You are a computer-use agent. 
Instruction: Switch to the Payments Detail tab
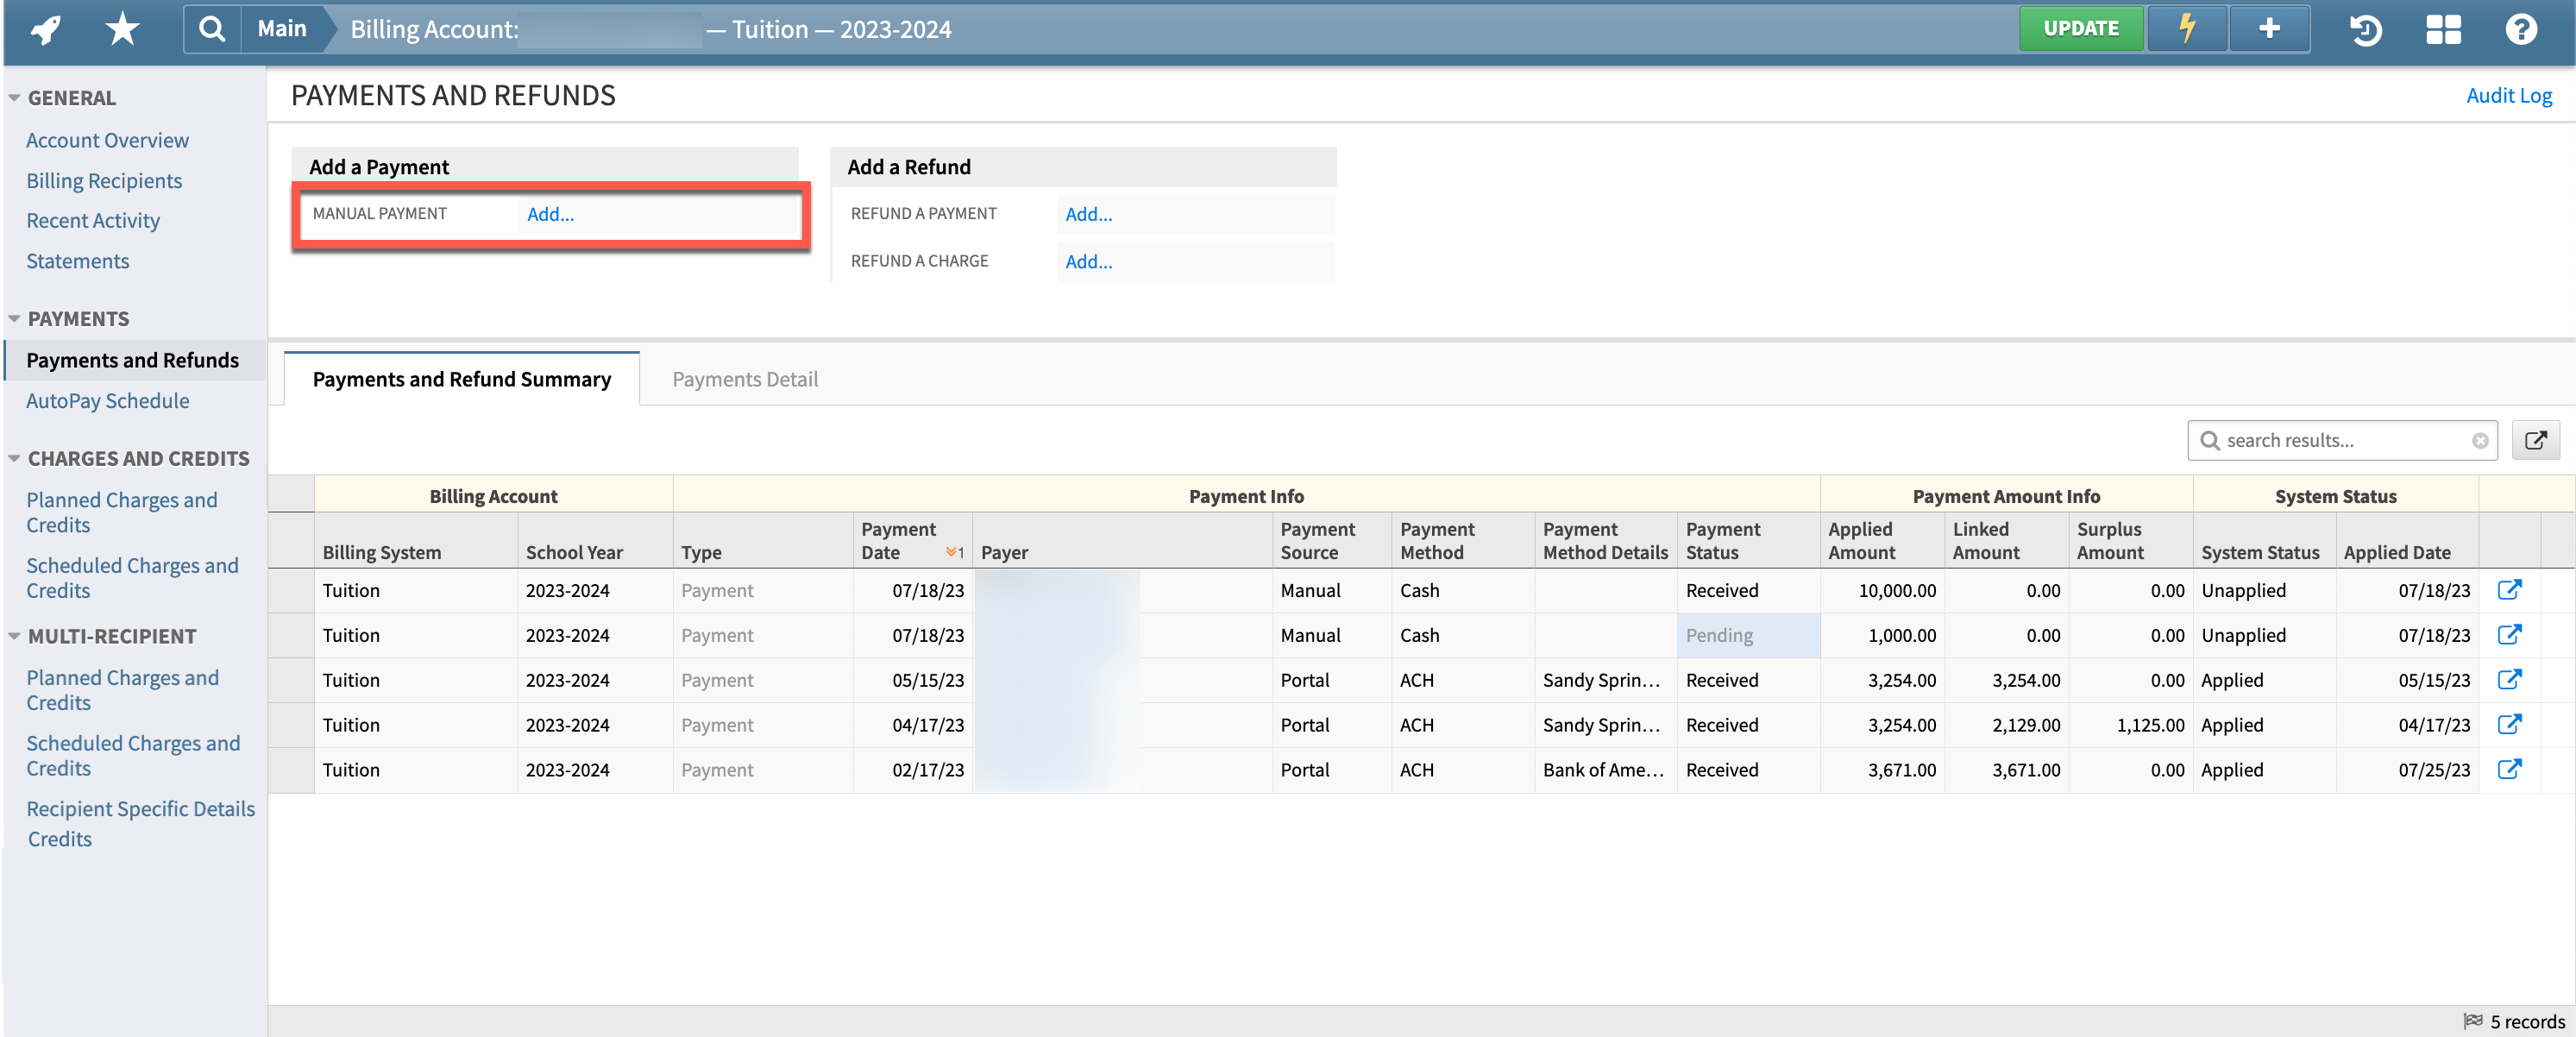pos(744,379)
